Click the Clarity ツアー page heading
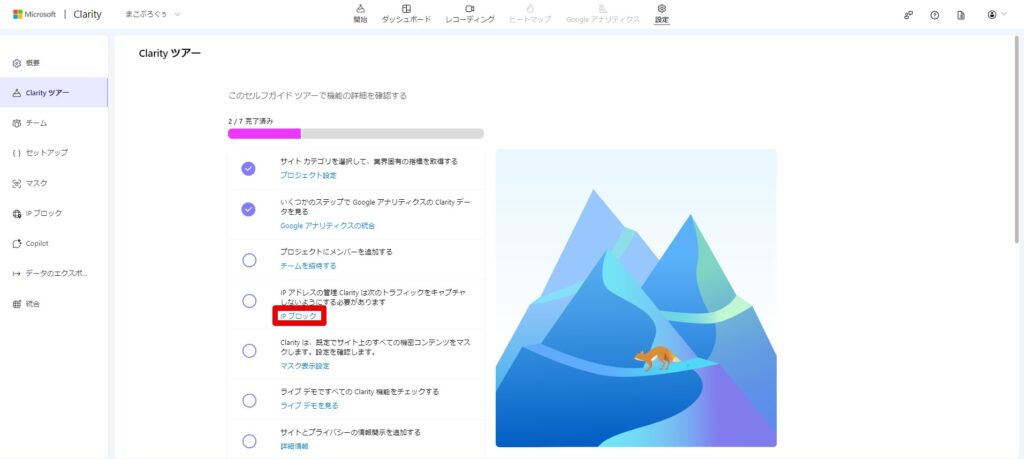 (x=170, y=54)
